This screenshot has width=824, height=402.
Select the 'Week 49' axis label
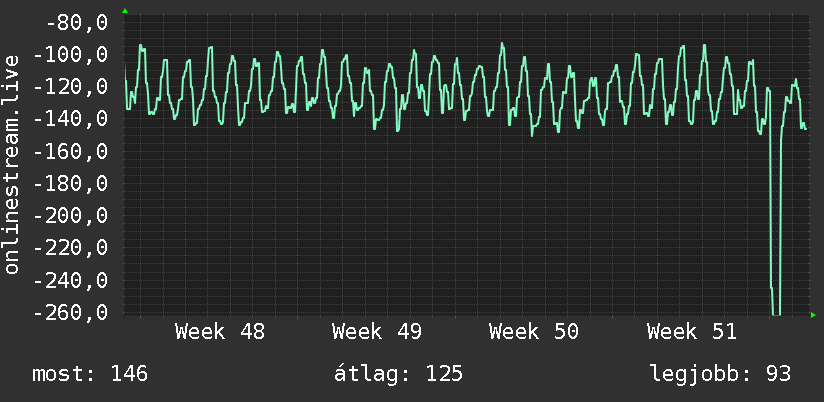tap(377, 332)
